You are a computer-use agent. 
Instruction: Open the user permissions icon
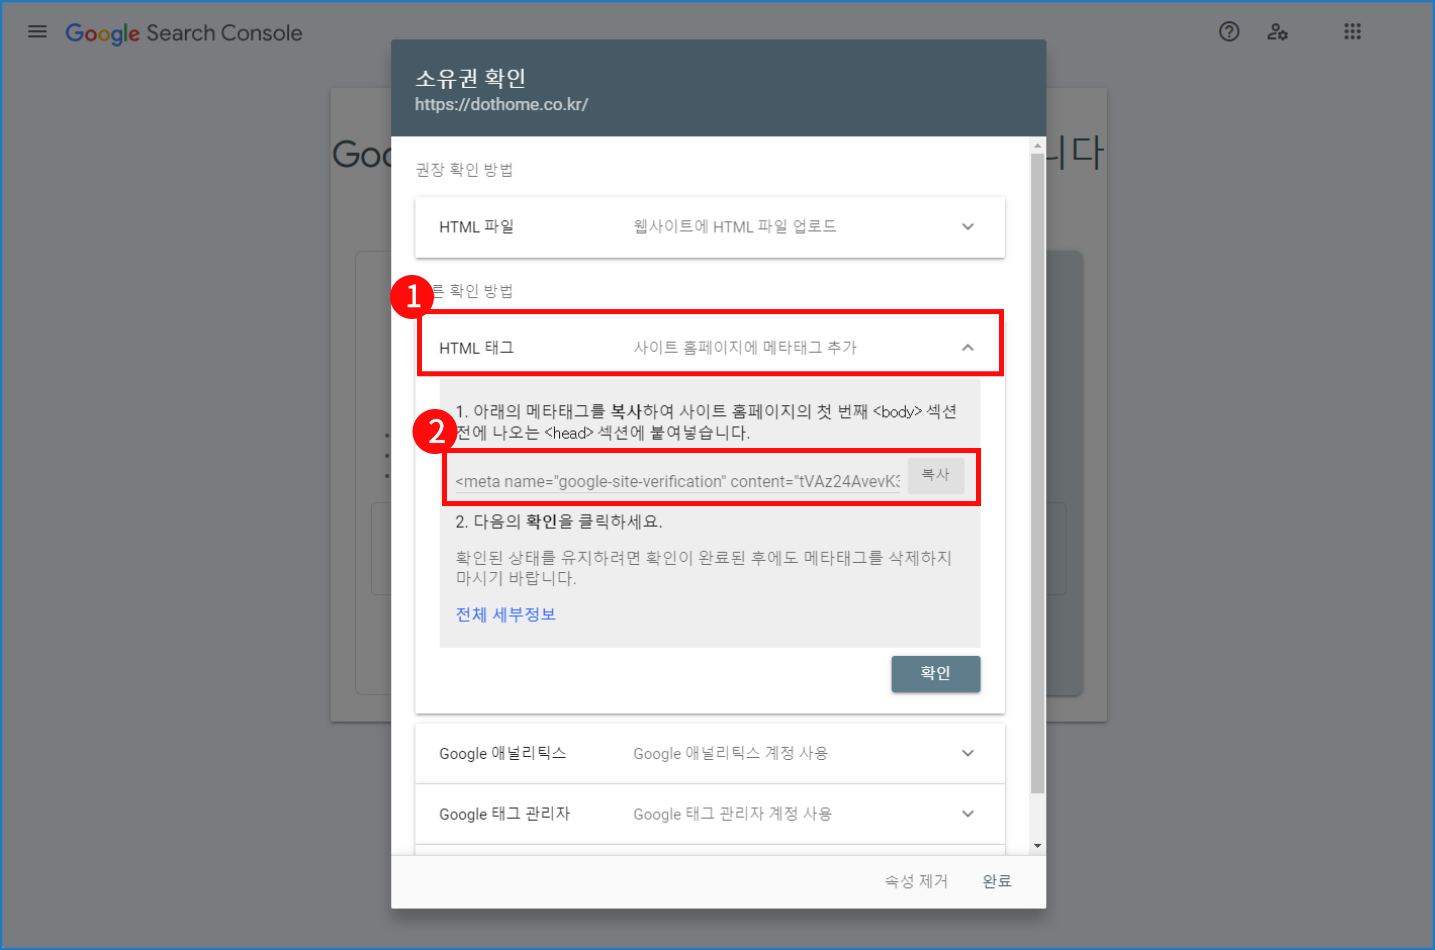tap(1277, 32)
